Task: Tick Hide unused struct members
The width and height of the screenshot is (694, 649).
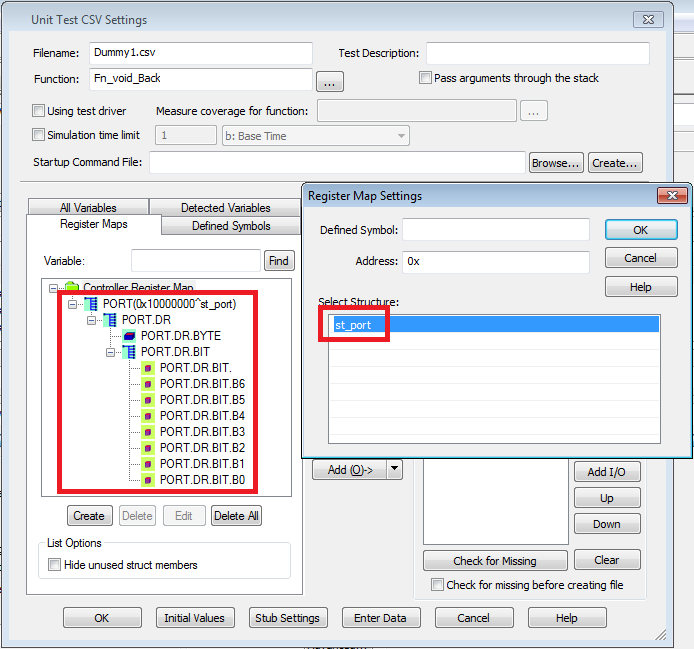Action: pos(54,564)
